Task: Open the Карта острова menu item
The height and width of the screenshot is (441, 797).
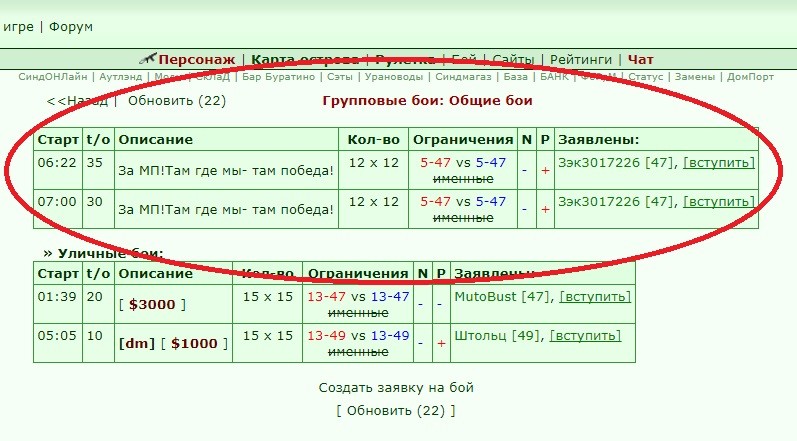Action: click(305, 60)
